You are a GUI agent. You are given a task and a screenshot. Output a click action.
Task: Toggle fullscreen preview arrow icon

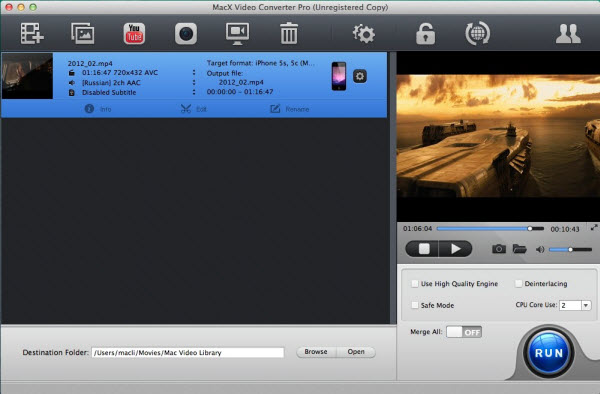coord(594,227)
